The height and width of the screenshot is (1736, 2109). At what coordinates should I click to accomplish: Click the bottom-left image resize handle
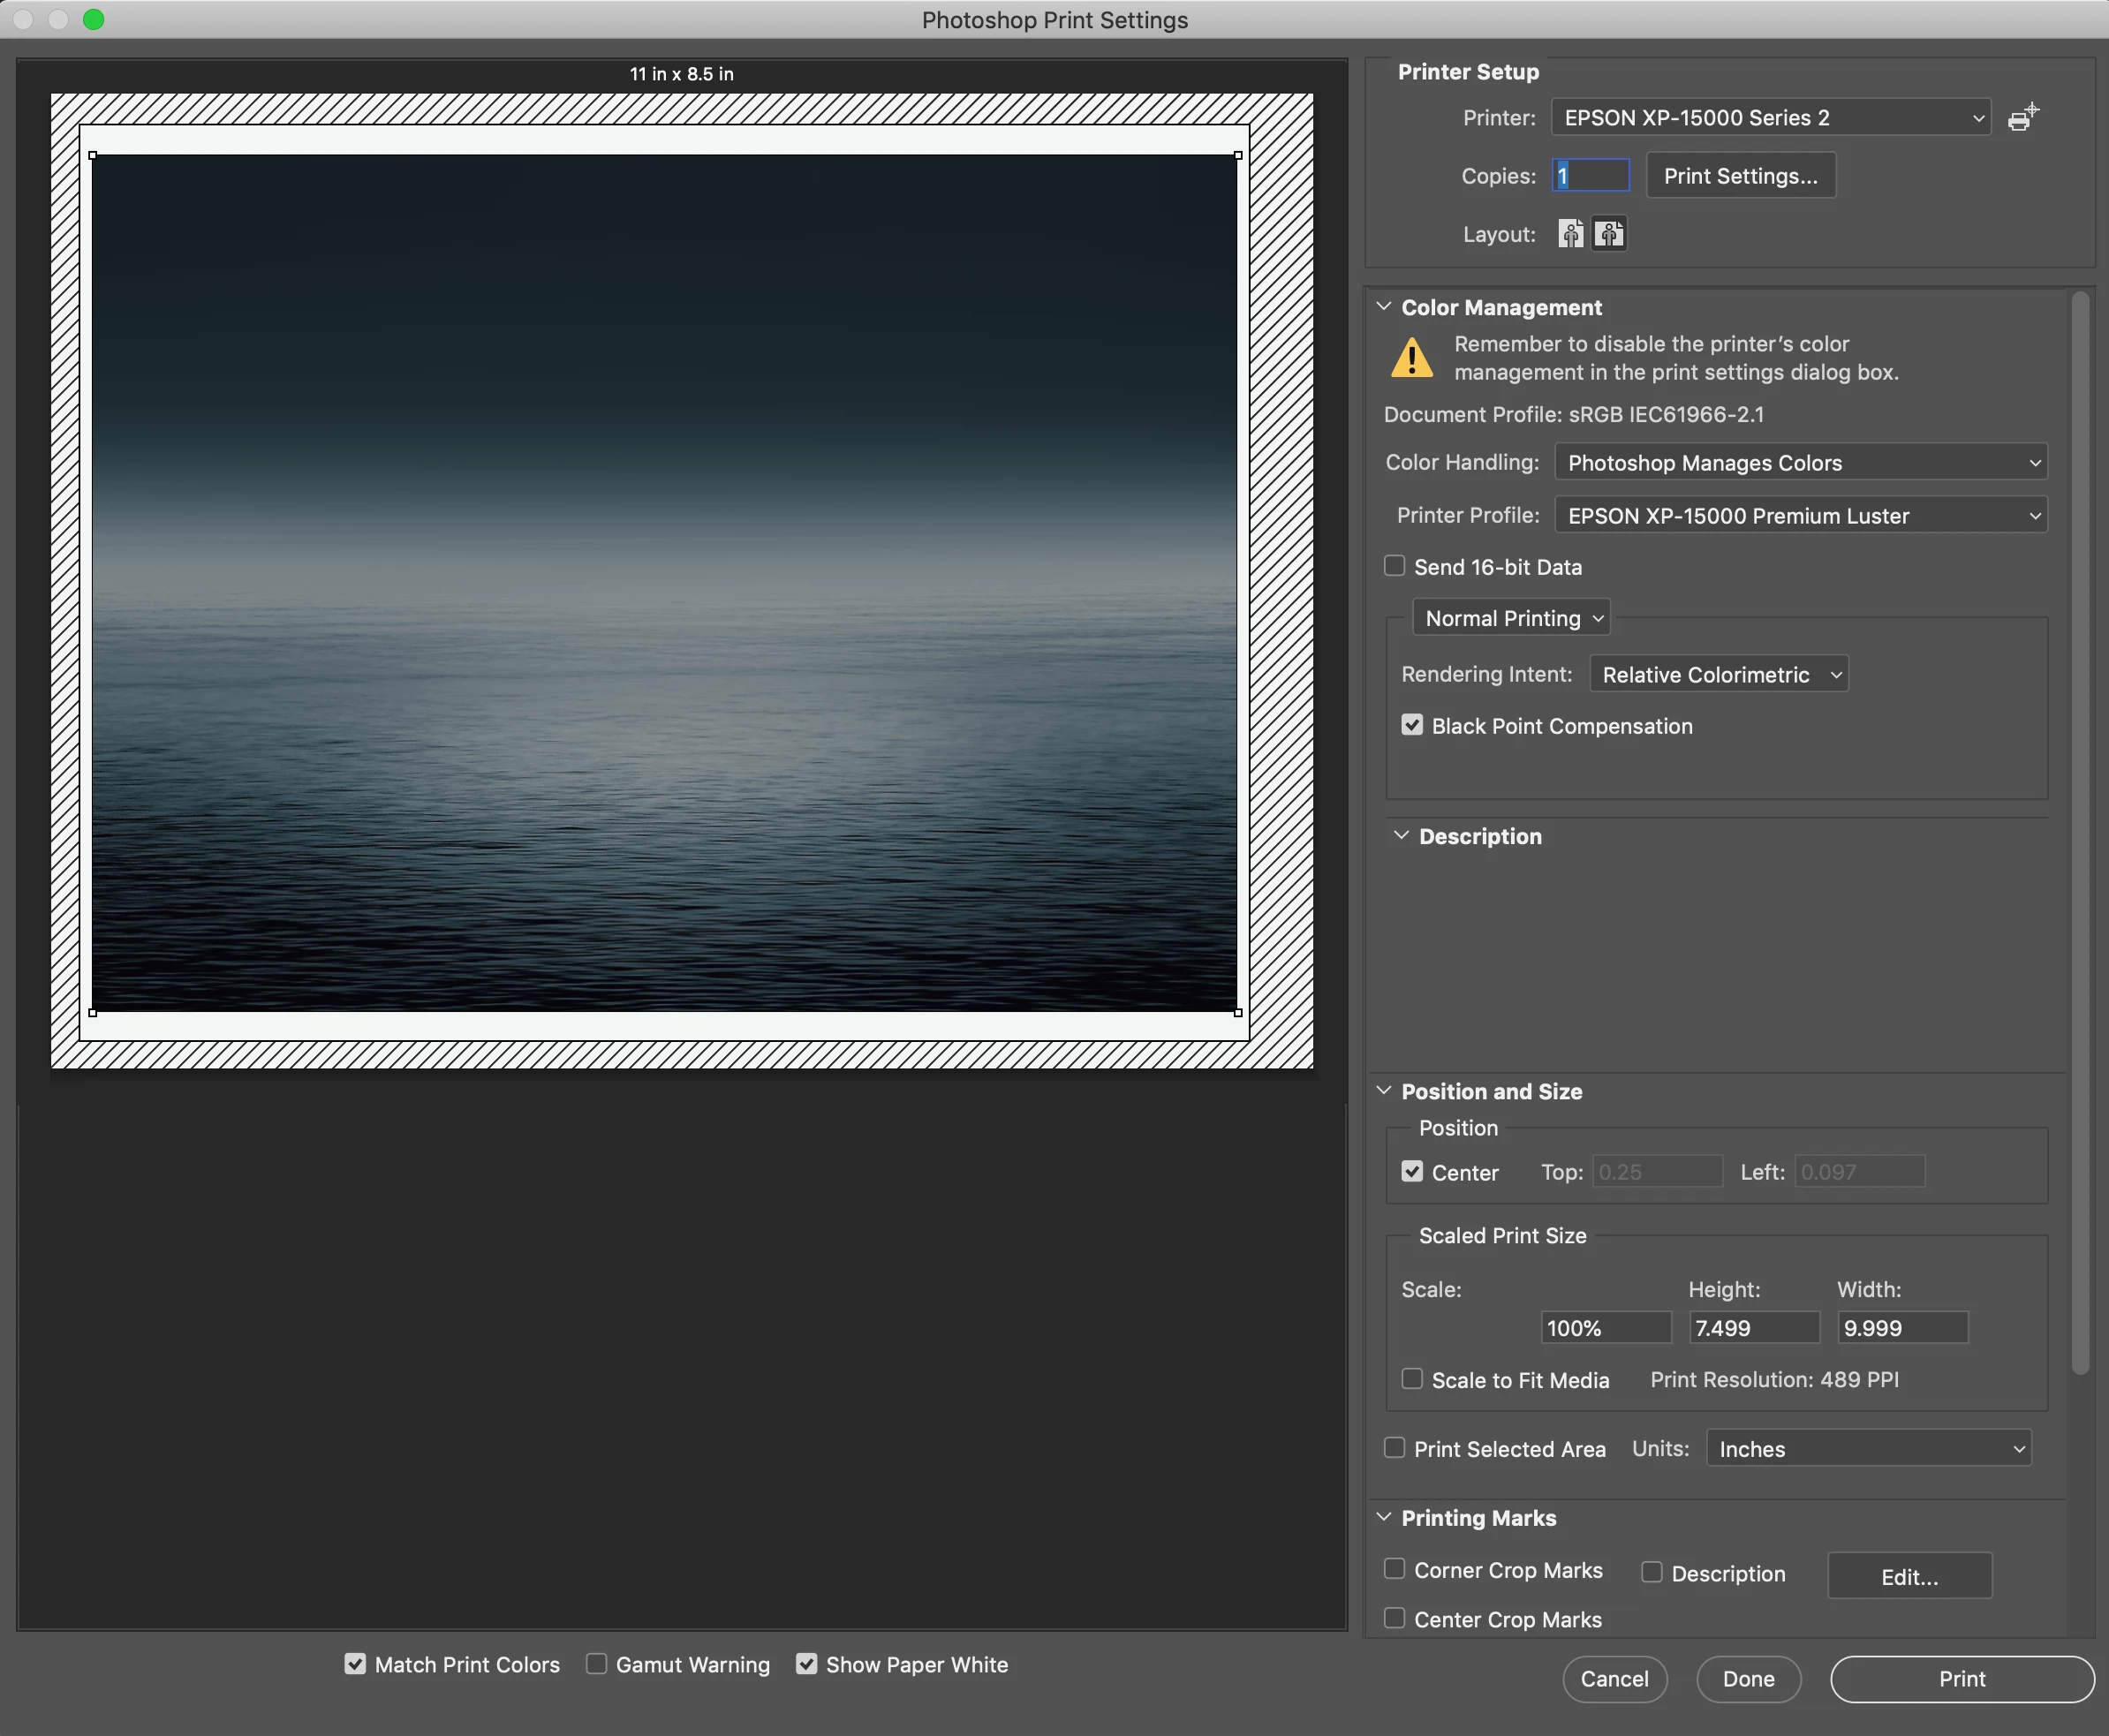coord(93,1012)
